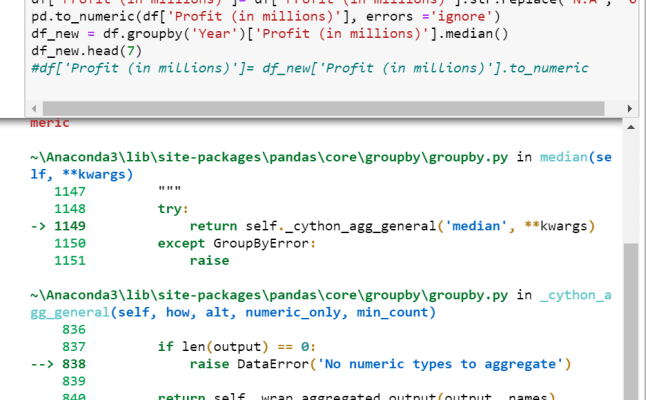The height and width of the screenshot is (400, 650).
Task: Click traceback line number 1149
Action: click(70, 226)
